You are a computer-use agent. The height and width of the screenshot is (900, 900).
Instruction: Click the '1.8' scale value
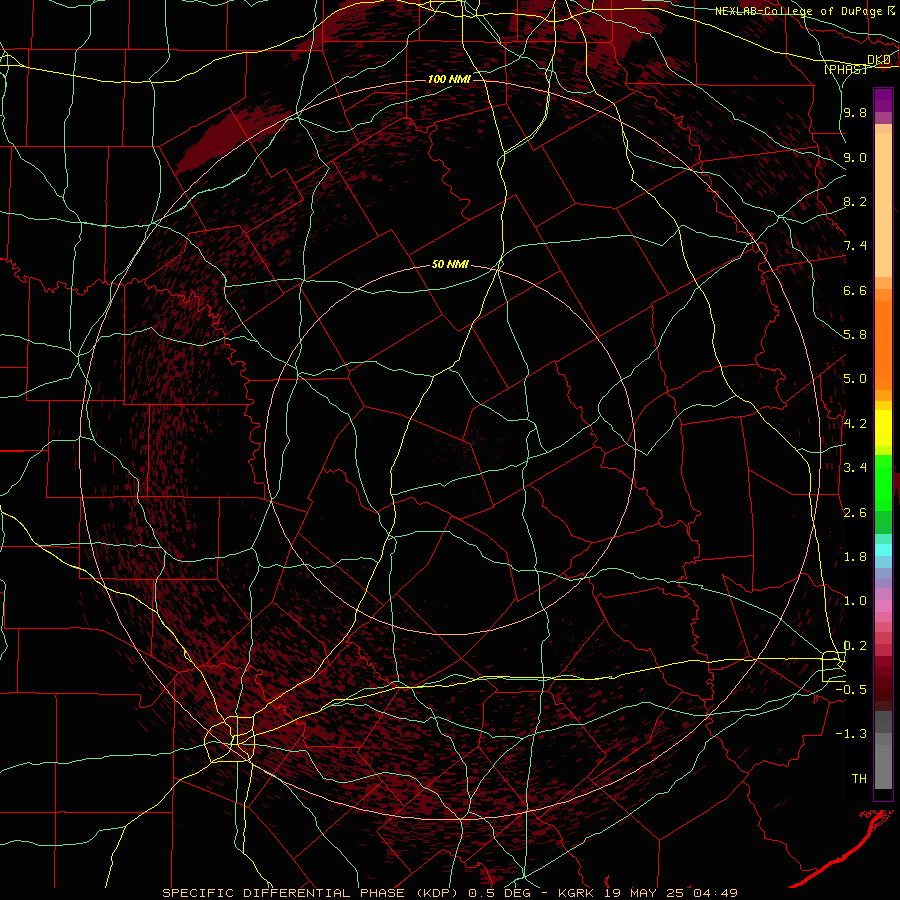(x=855, y=557)
